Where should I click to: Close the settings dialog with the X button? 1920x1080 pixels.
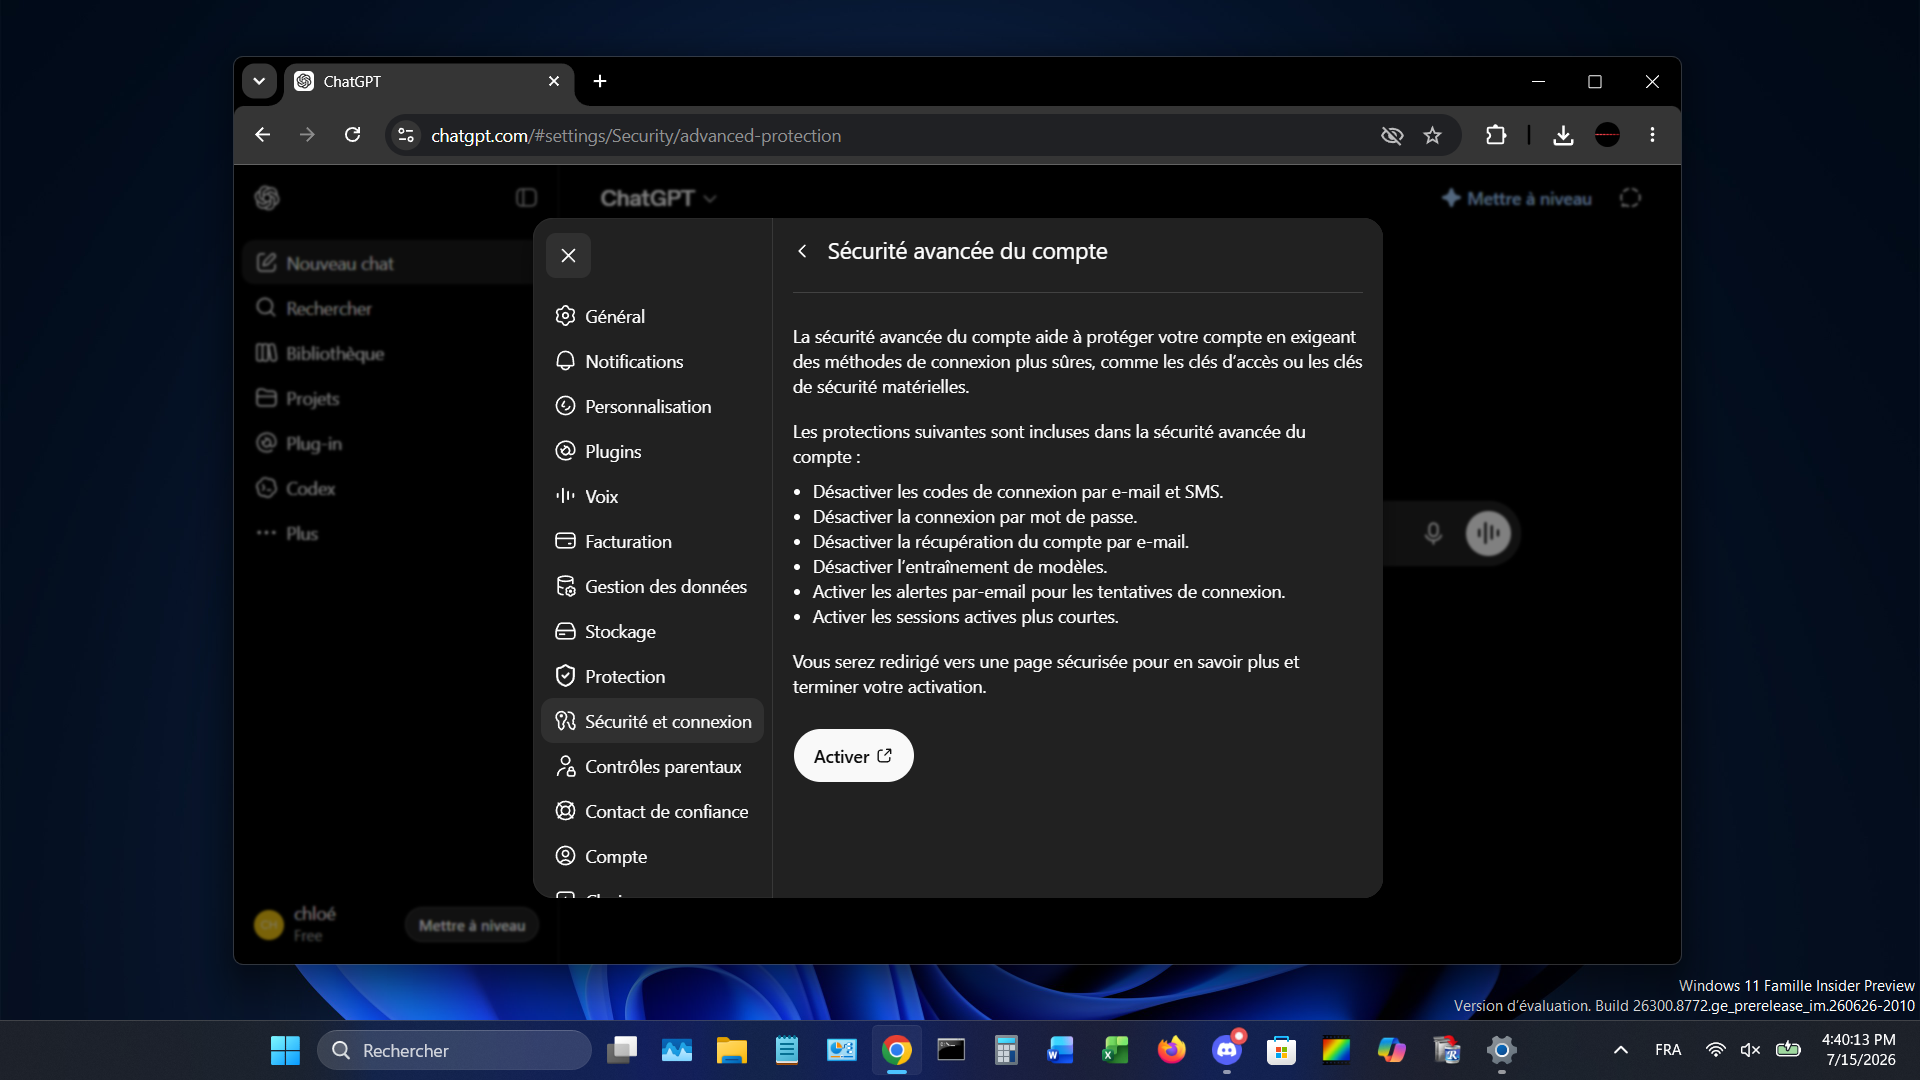point(568,255)
